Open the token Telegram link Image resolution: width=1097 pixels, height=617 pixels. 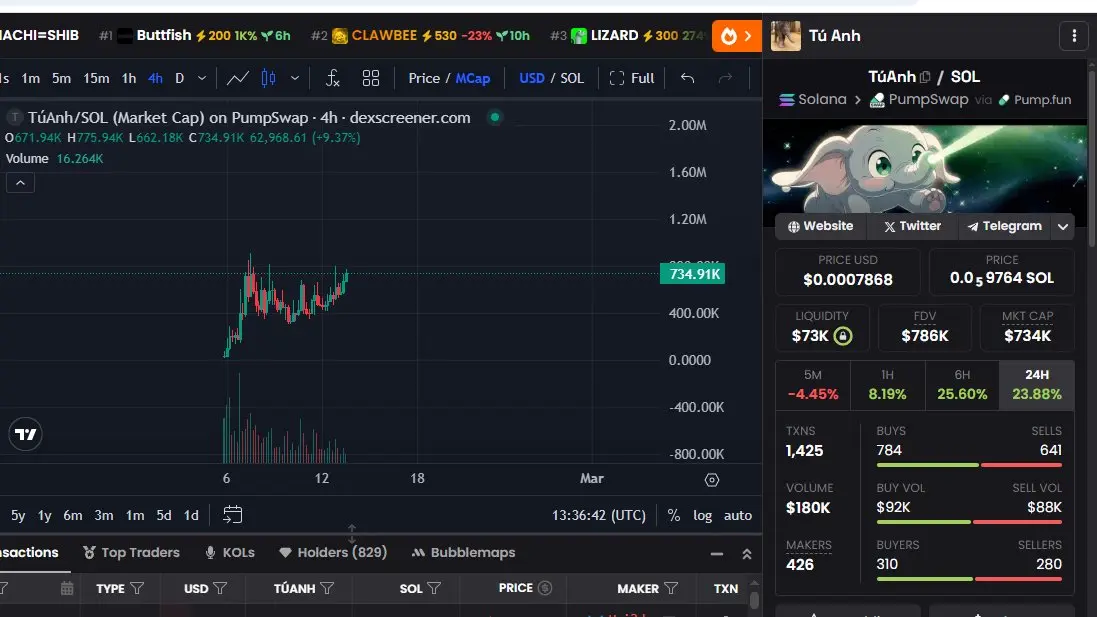tap(1005, 227)
